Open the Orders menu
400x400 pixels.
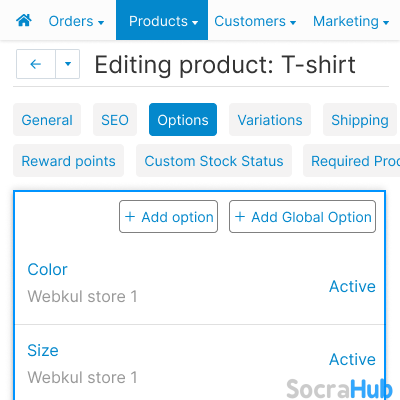(76, 21)
